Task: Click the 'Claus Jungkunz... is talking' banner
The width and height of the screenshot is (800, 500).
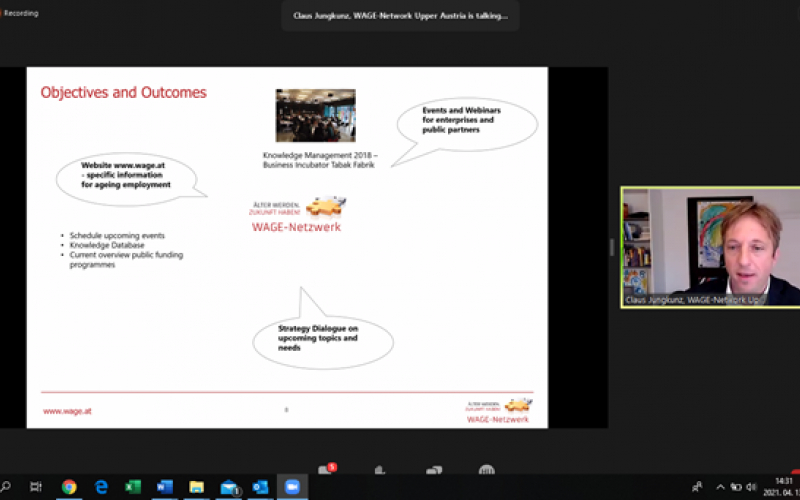Action: (400, 16)
